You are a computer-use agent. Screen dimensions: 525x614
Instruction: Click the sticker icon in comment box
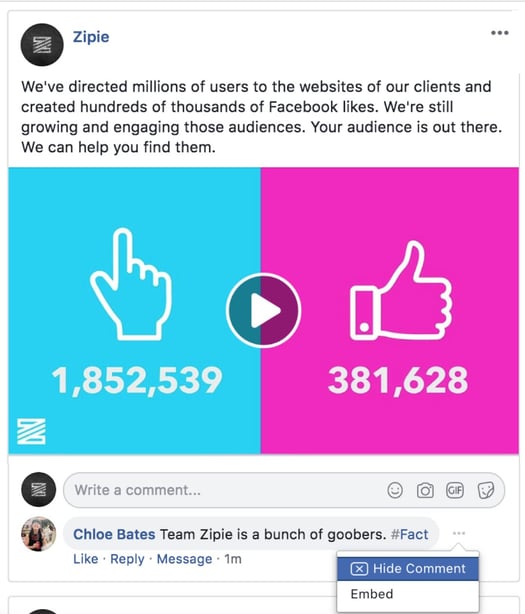[486, 490]
